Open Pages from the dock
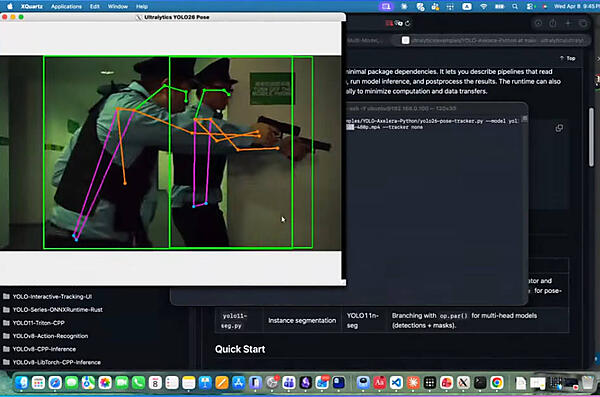The image size is (600, 397). 222,382
